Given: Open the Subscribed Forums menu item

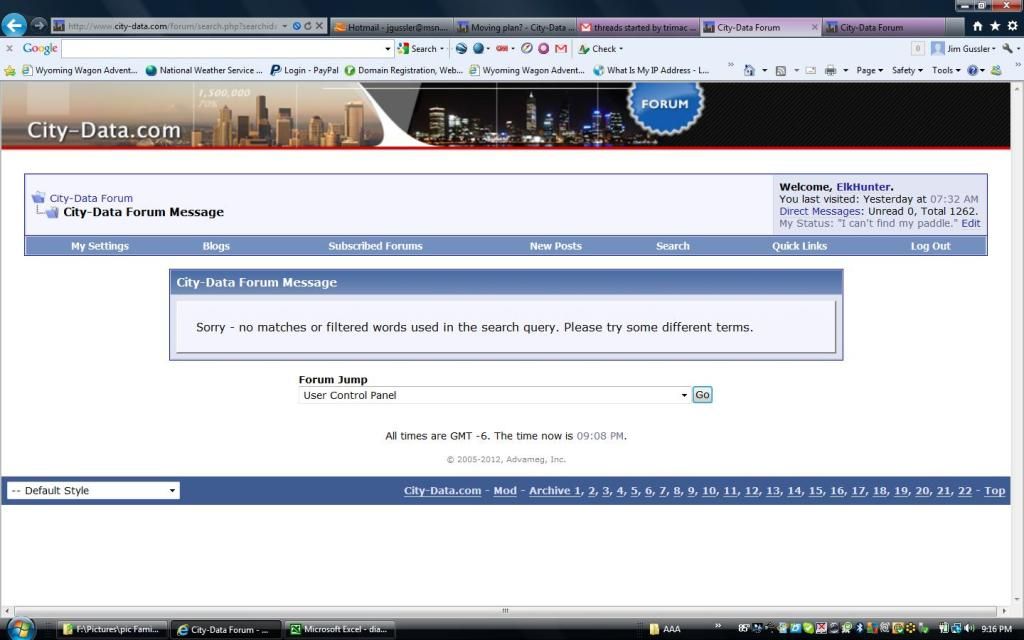Looking at the screenshot, I should point(376,246).
